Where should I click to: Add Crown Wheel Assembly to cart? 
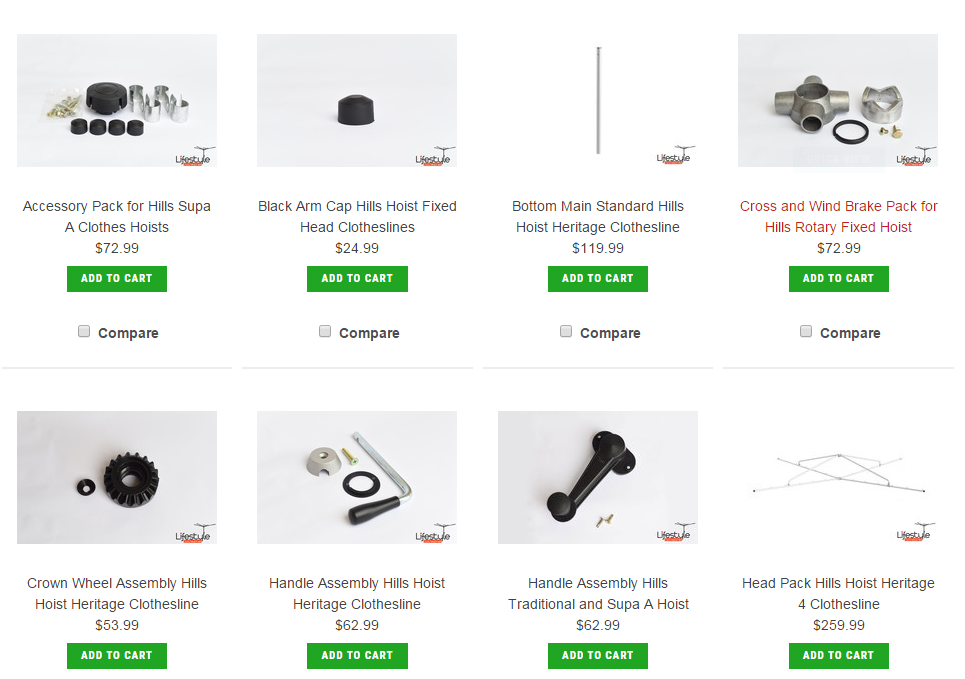point(117,656)
